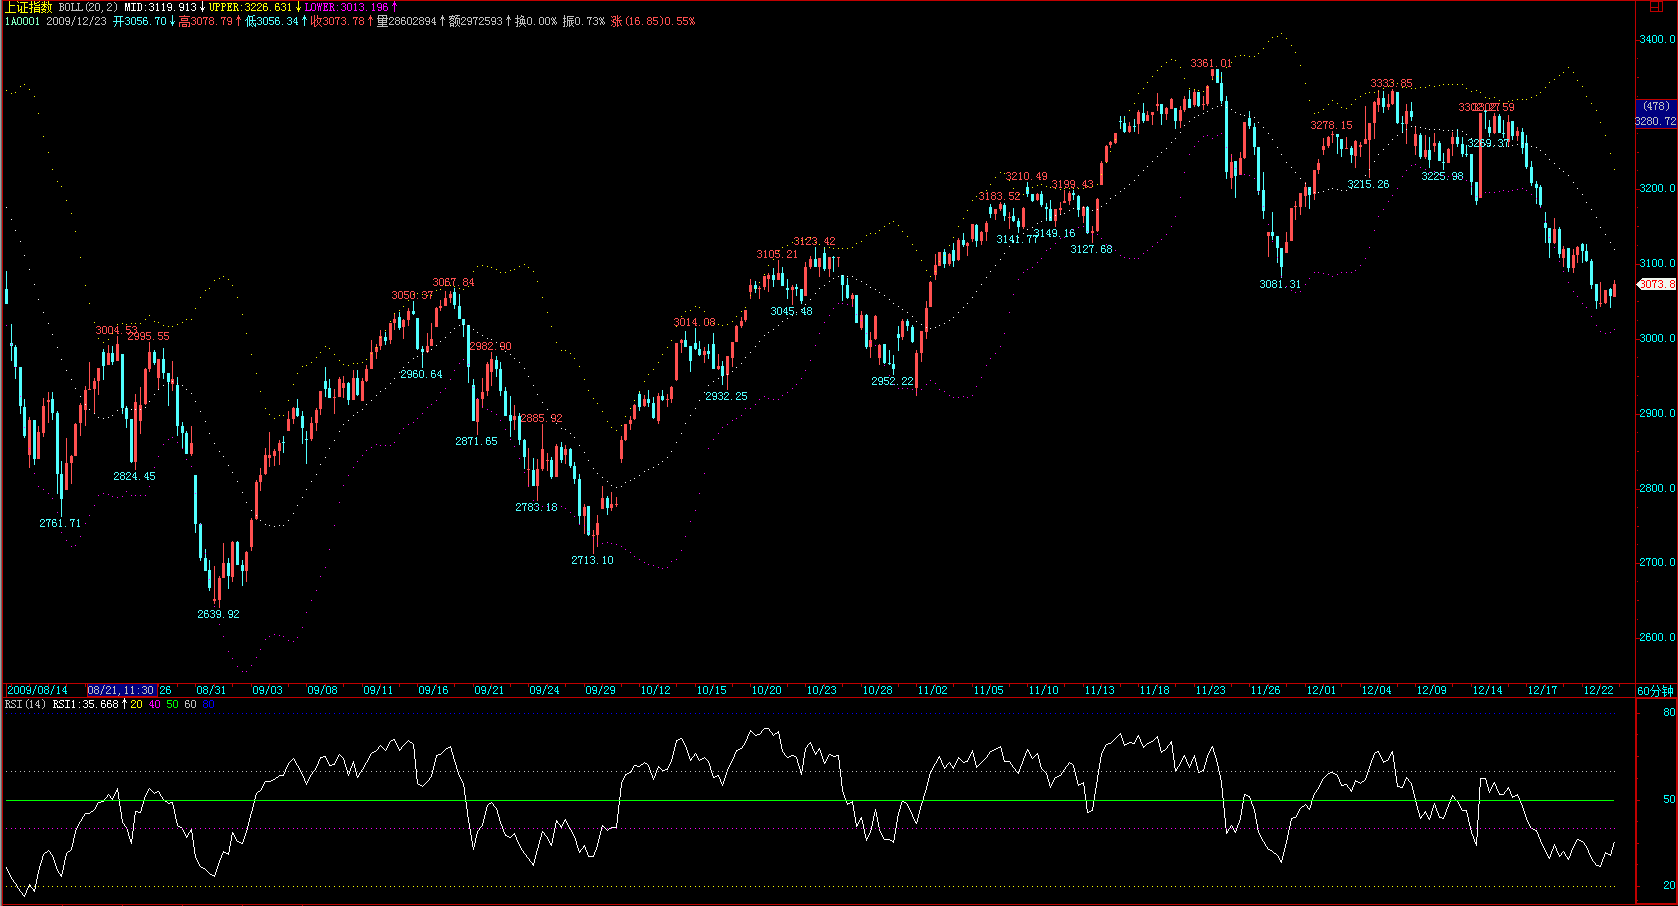Click the 80 label on RSI axis
The width and height of the screenshot is (1679, 906).
tap(1669, 712)
